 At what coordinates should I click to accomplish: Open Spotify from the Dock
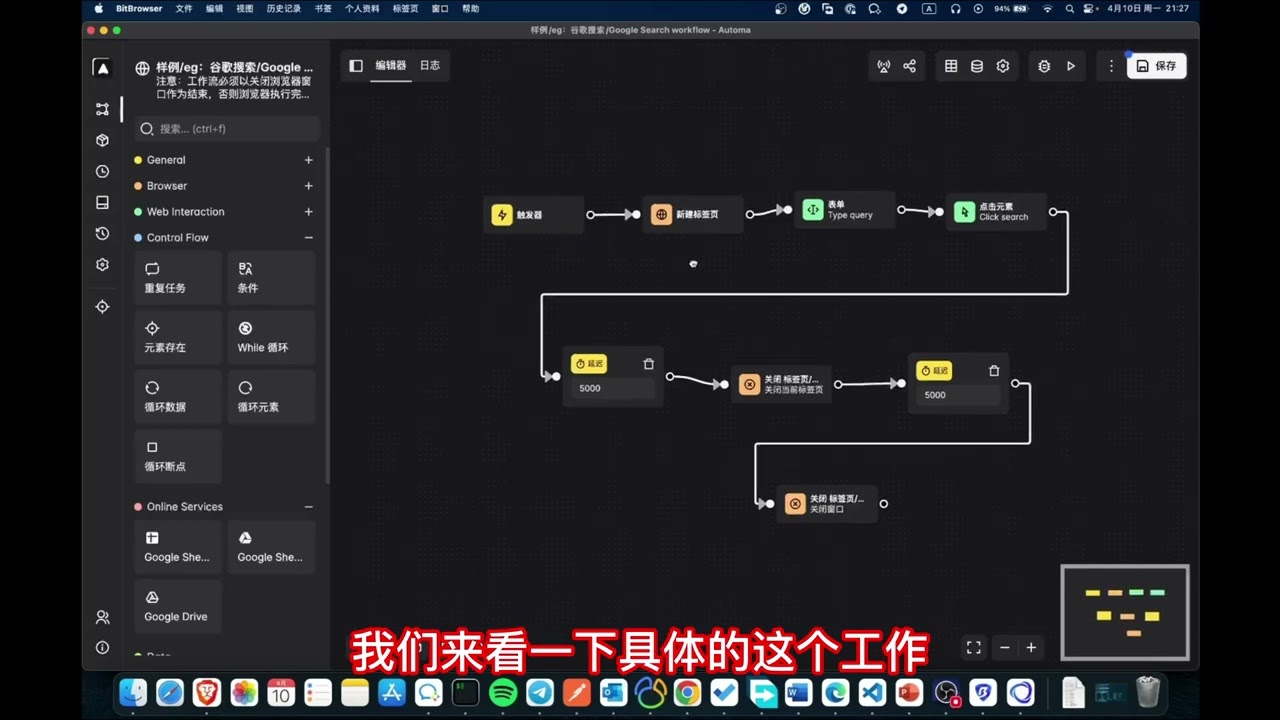pos(503,692)
